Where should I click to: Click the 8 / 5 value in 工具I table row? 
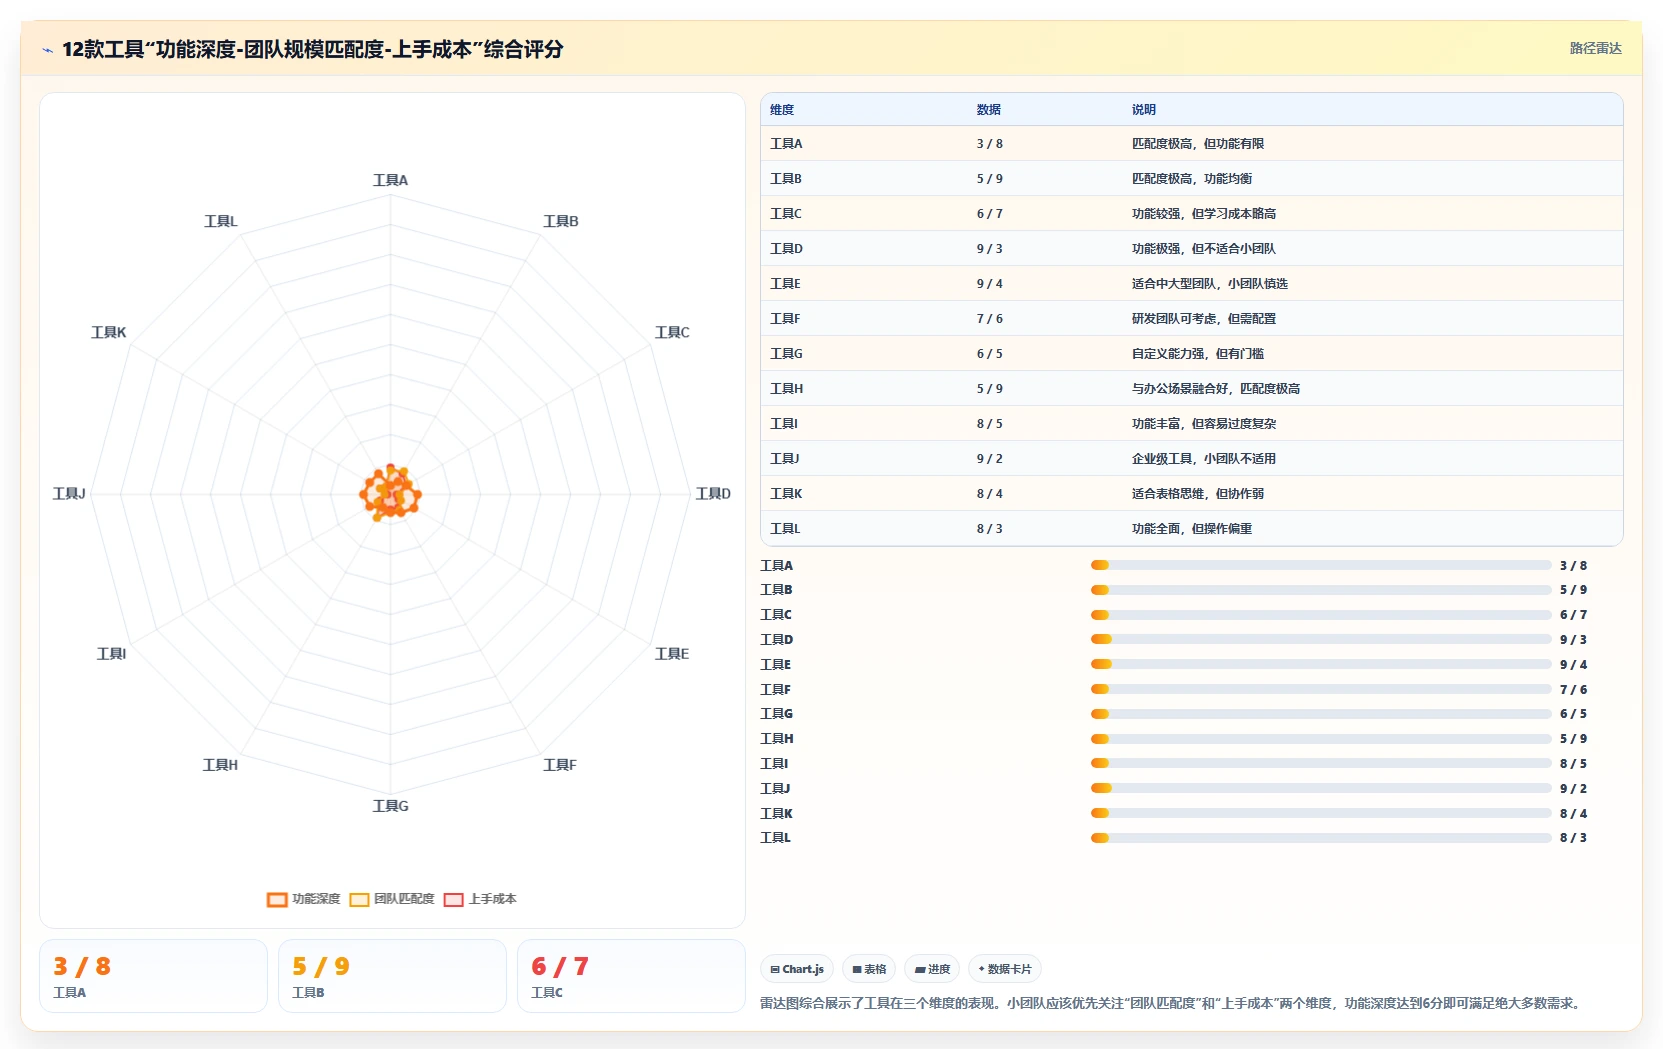point(990,424)
